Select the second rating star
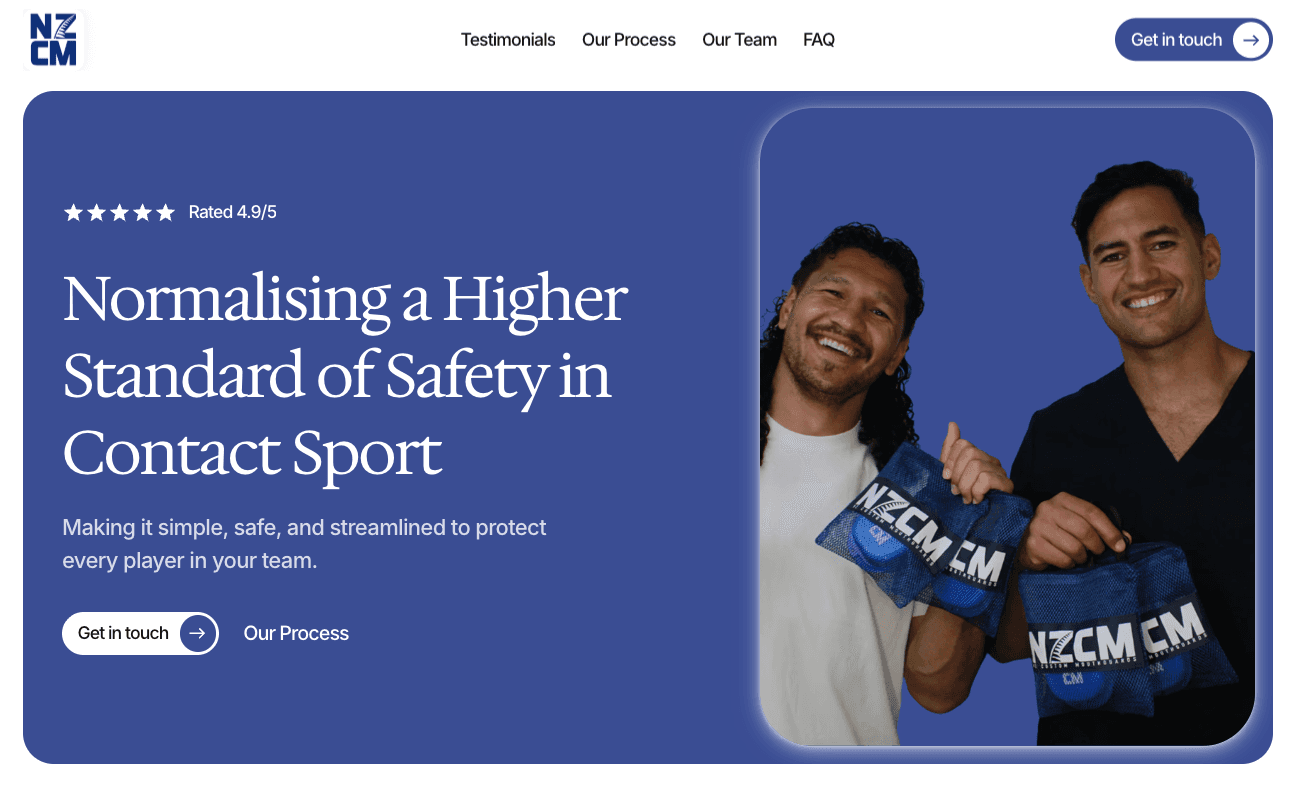The height and width of the screenshot is (788, 1291). tap(96, 212)
